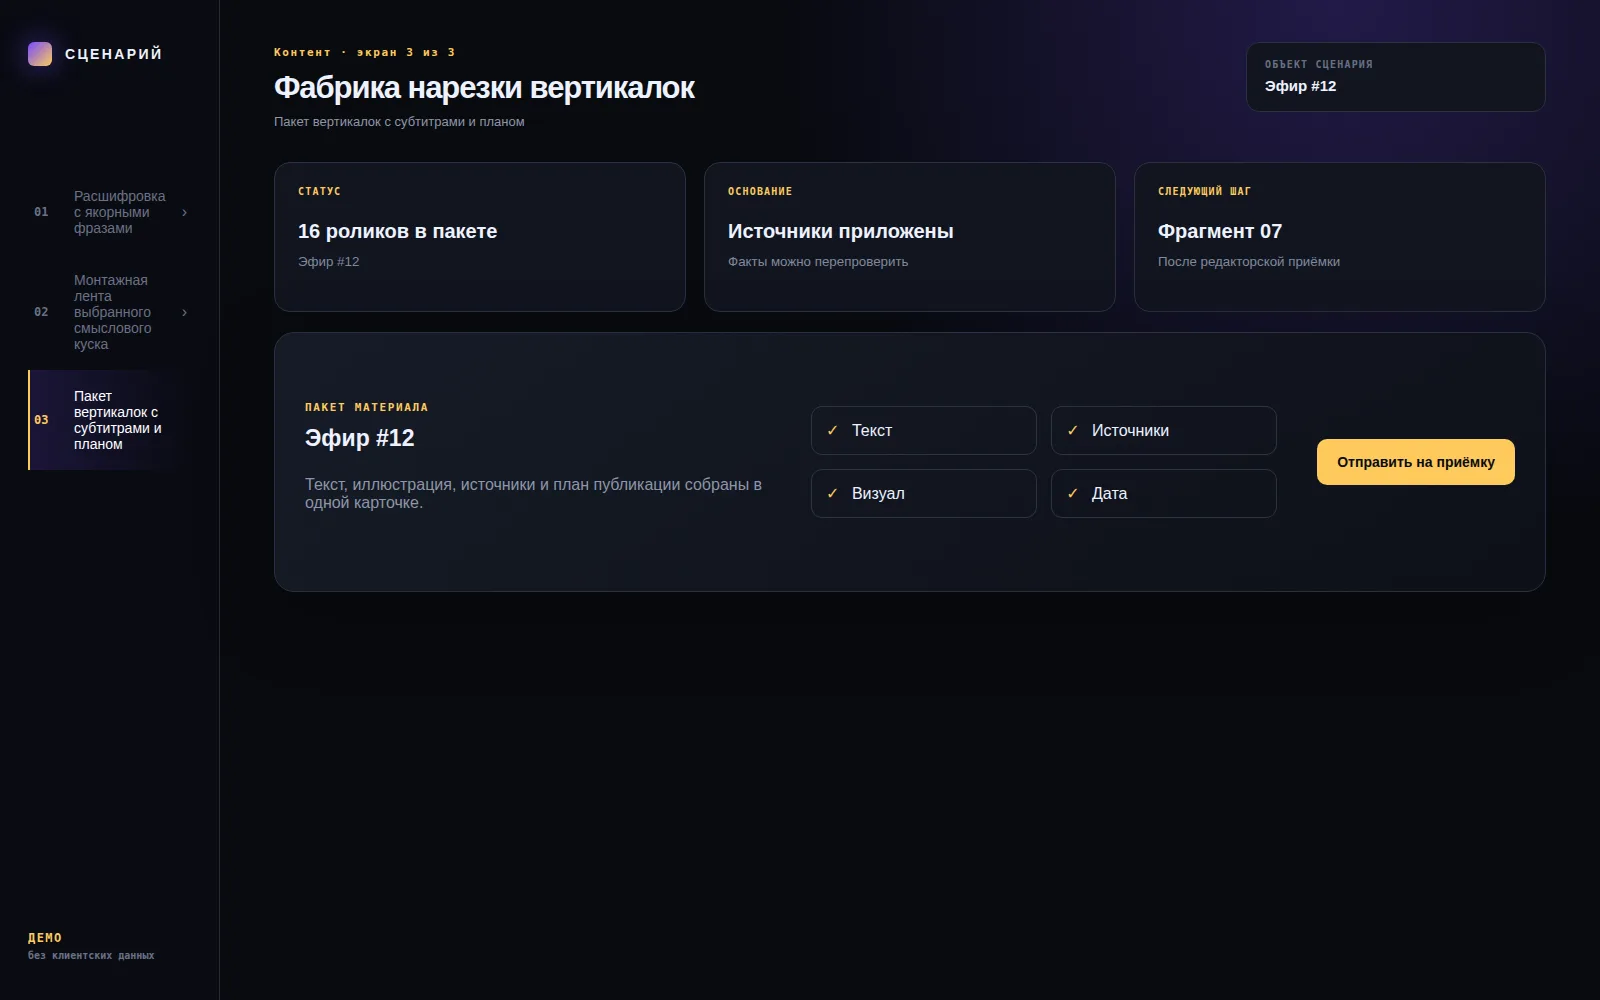Open step 01 Расшифровка с якорными фразами

point(110,212)
